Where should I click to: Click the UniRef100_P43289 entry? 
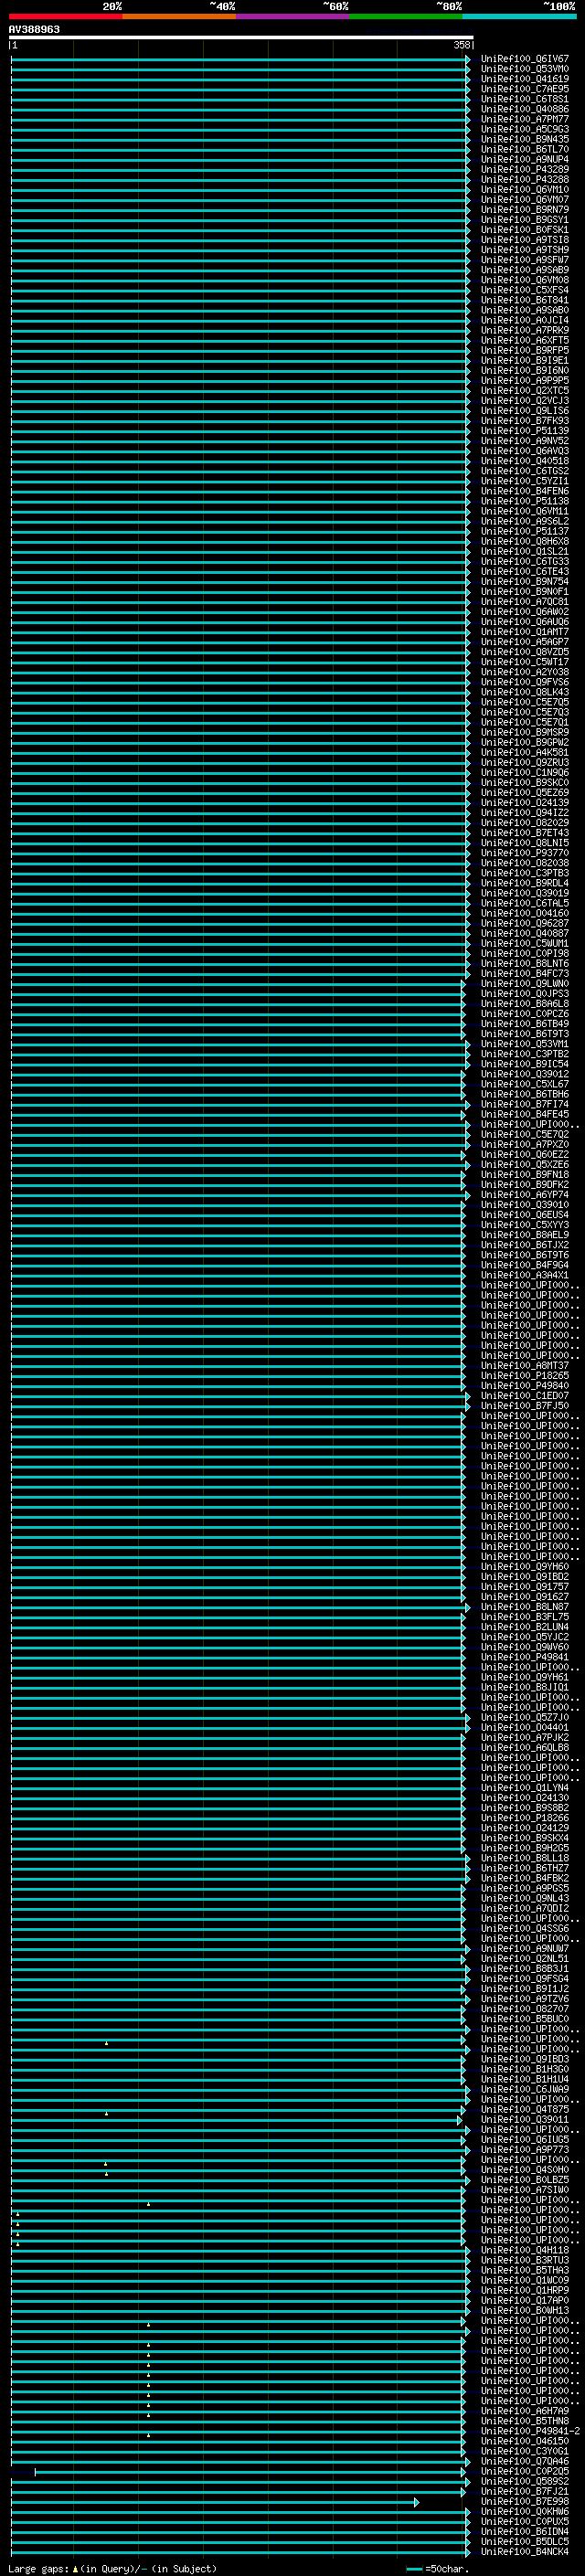(524, 170)
